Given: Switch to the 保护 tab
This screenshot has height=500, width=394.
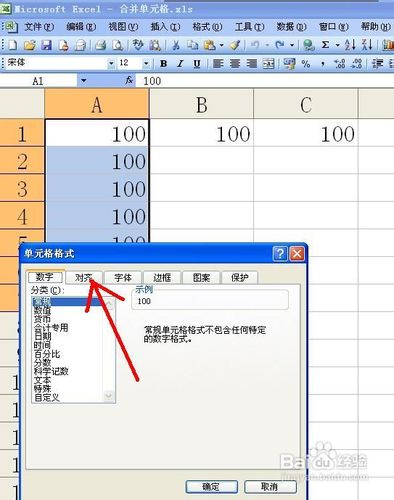Looking at the screenshot, I should pyautogui.click(x=240, y=277).
